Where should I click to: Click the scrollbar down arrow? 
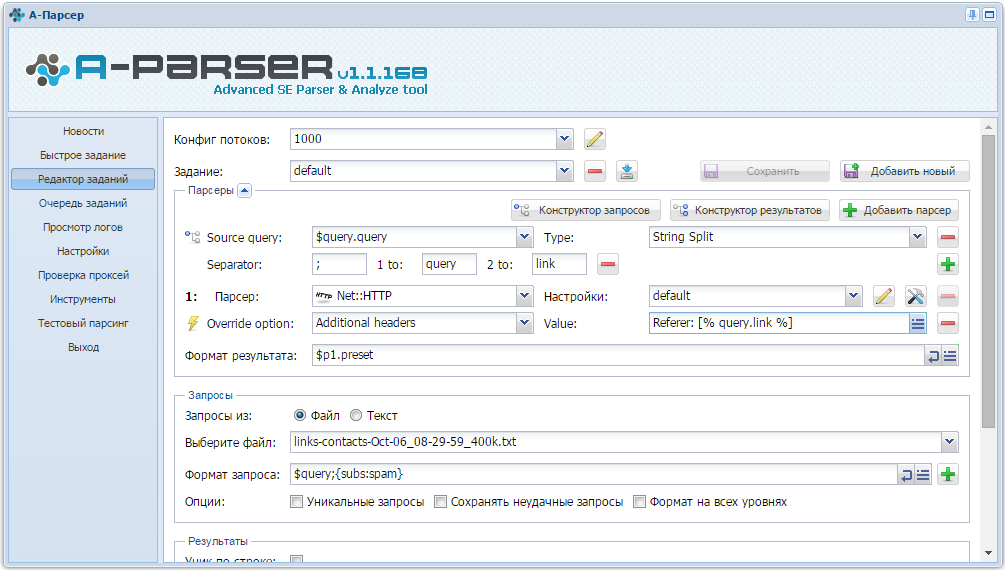988,553
